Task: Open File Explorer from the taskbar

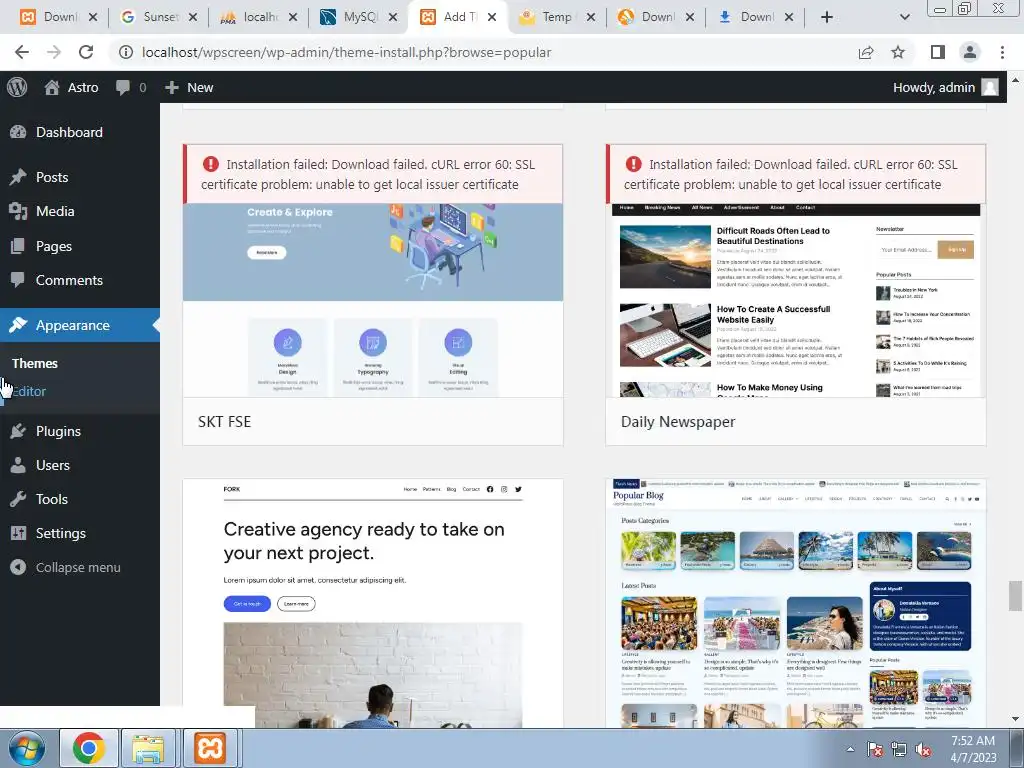Action: click(x=148, y=748)
